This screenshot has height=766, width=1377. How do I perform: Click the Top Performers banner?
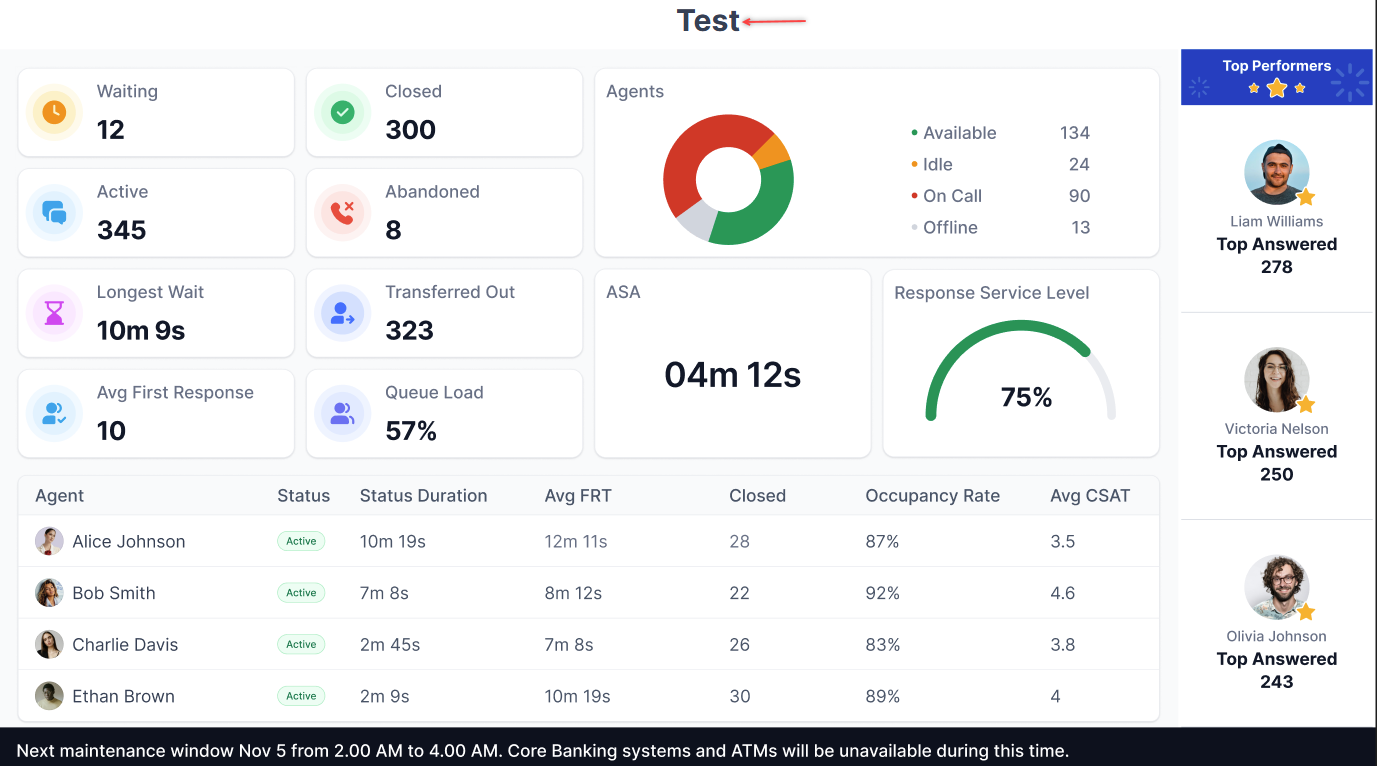1277,77
